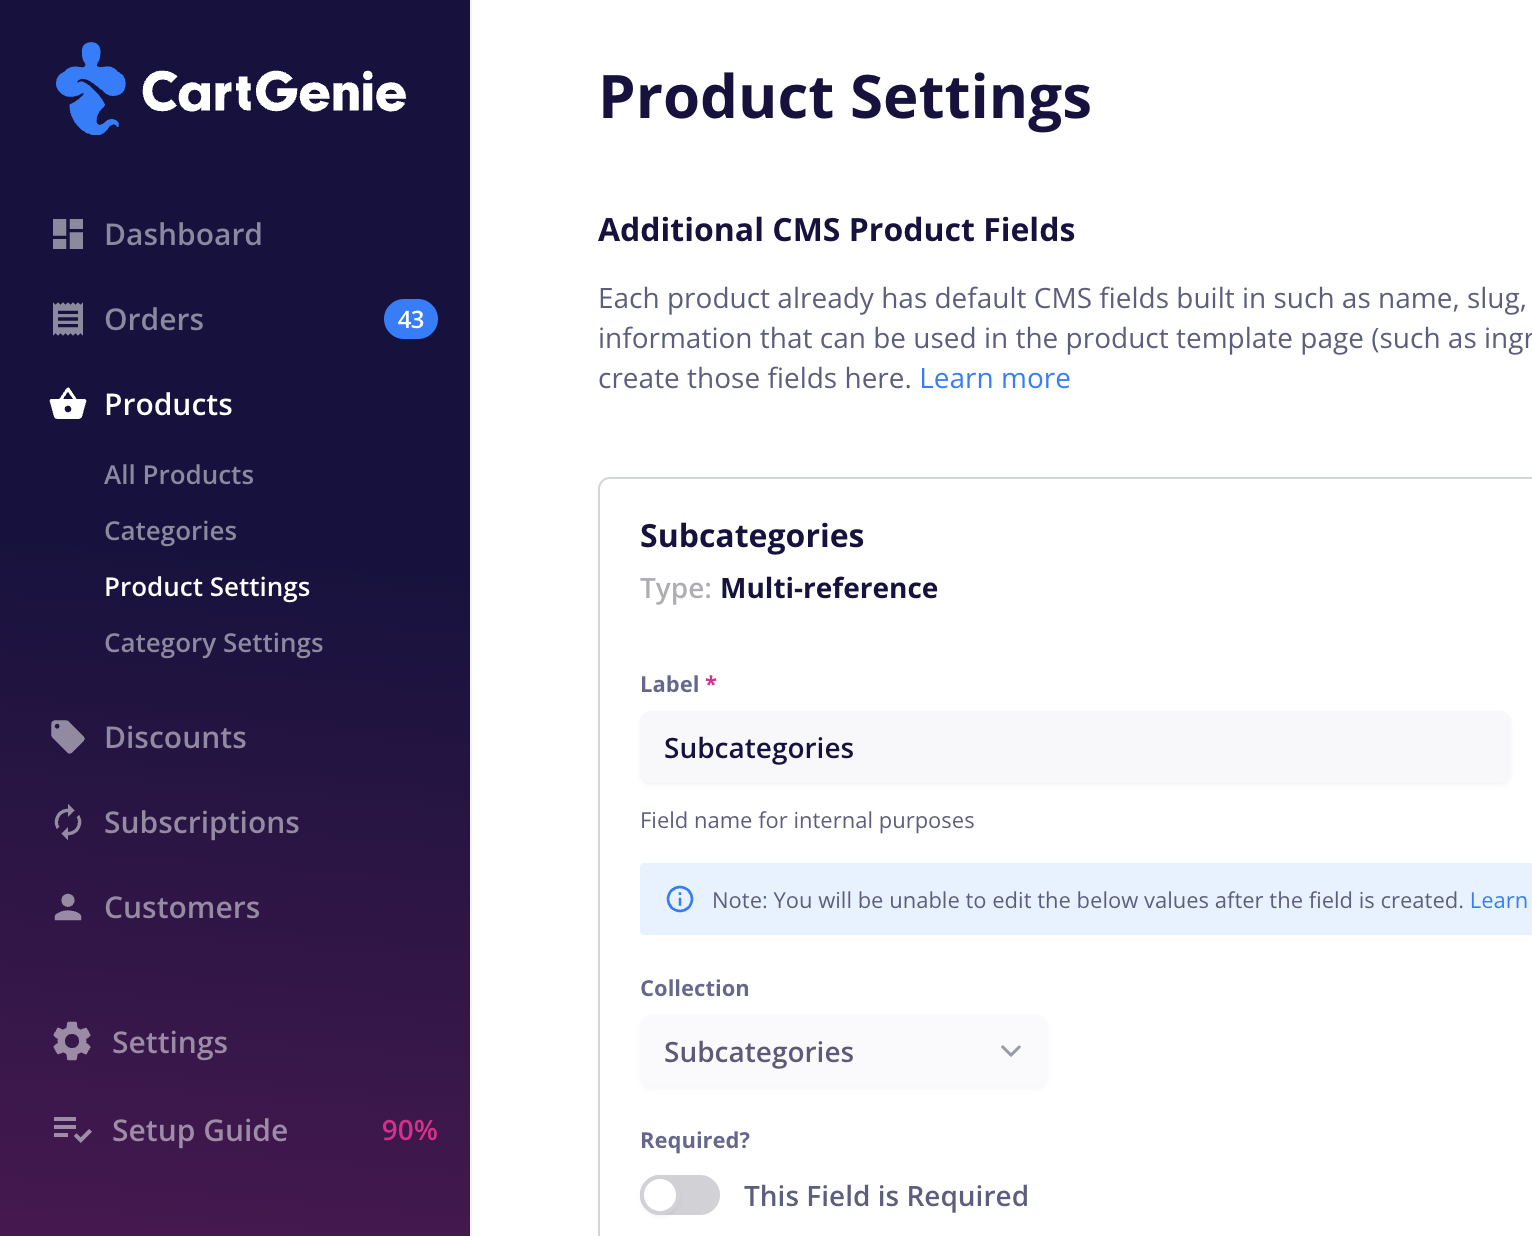Open Category Settings submenu item
This screenshot has width=1532, height=1236.
click(x=214, y=643)
